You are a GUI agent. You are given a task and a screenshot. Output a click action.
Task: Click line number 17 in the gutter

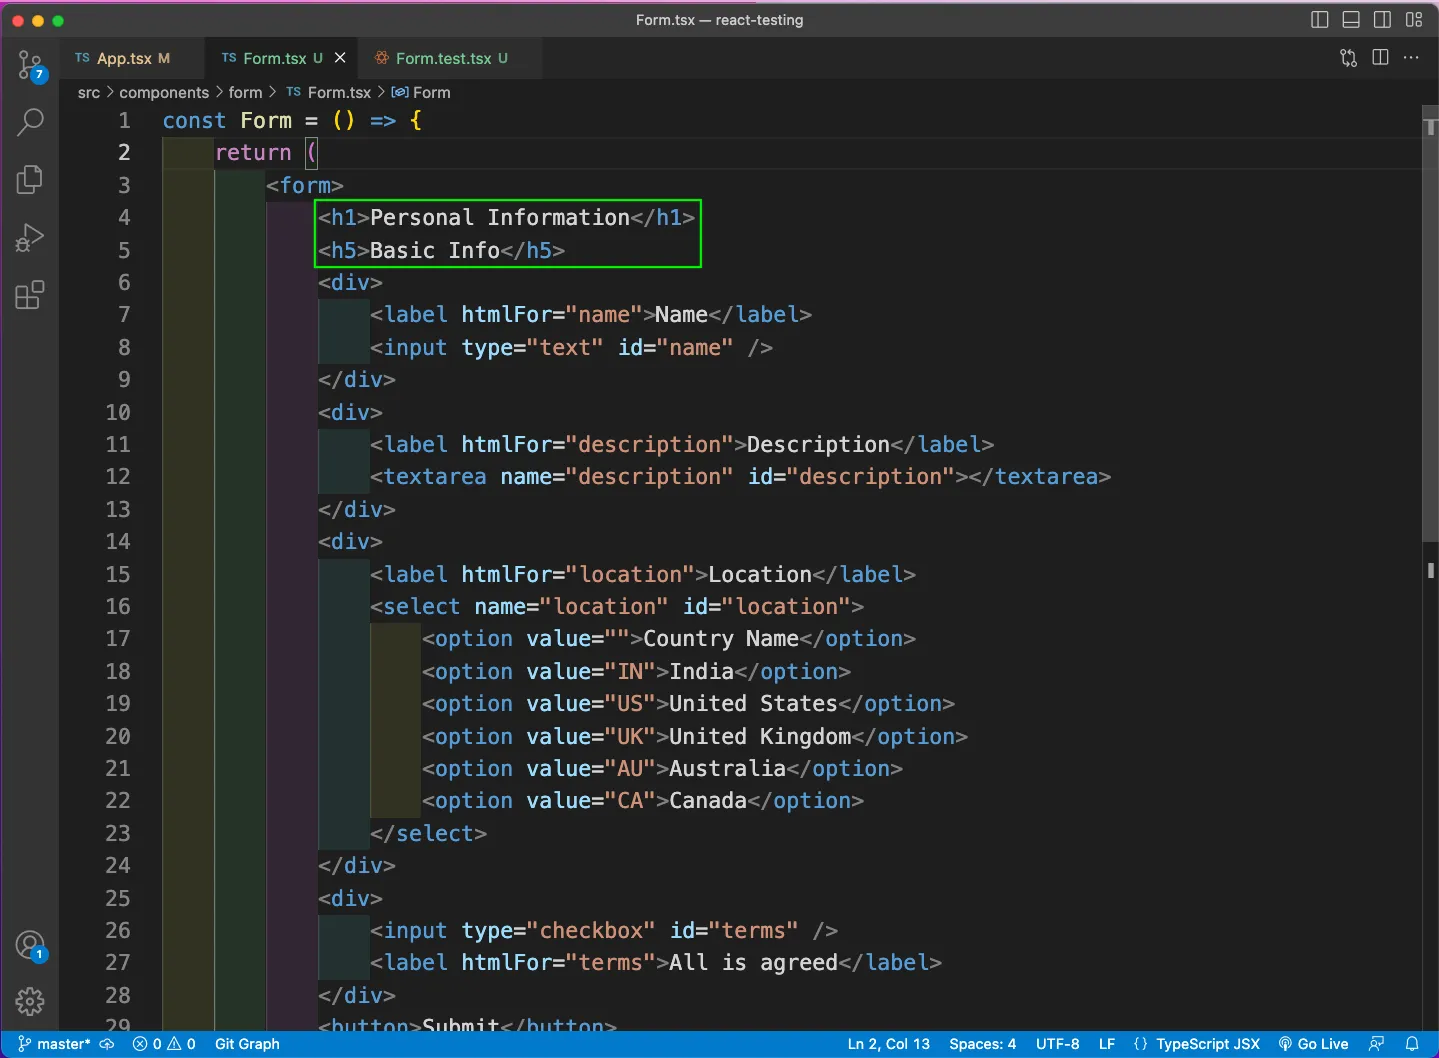tap(118, 638)
